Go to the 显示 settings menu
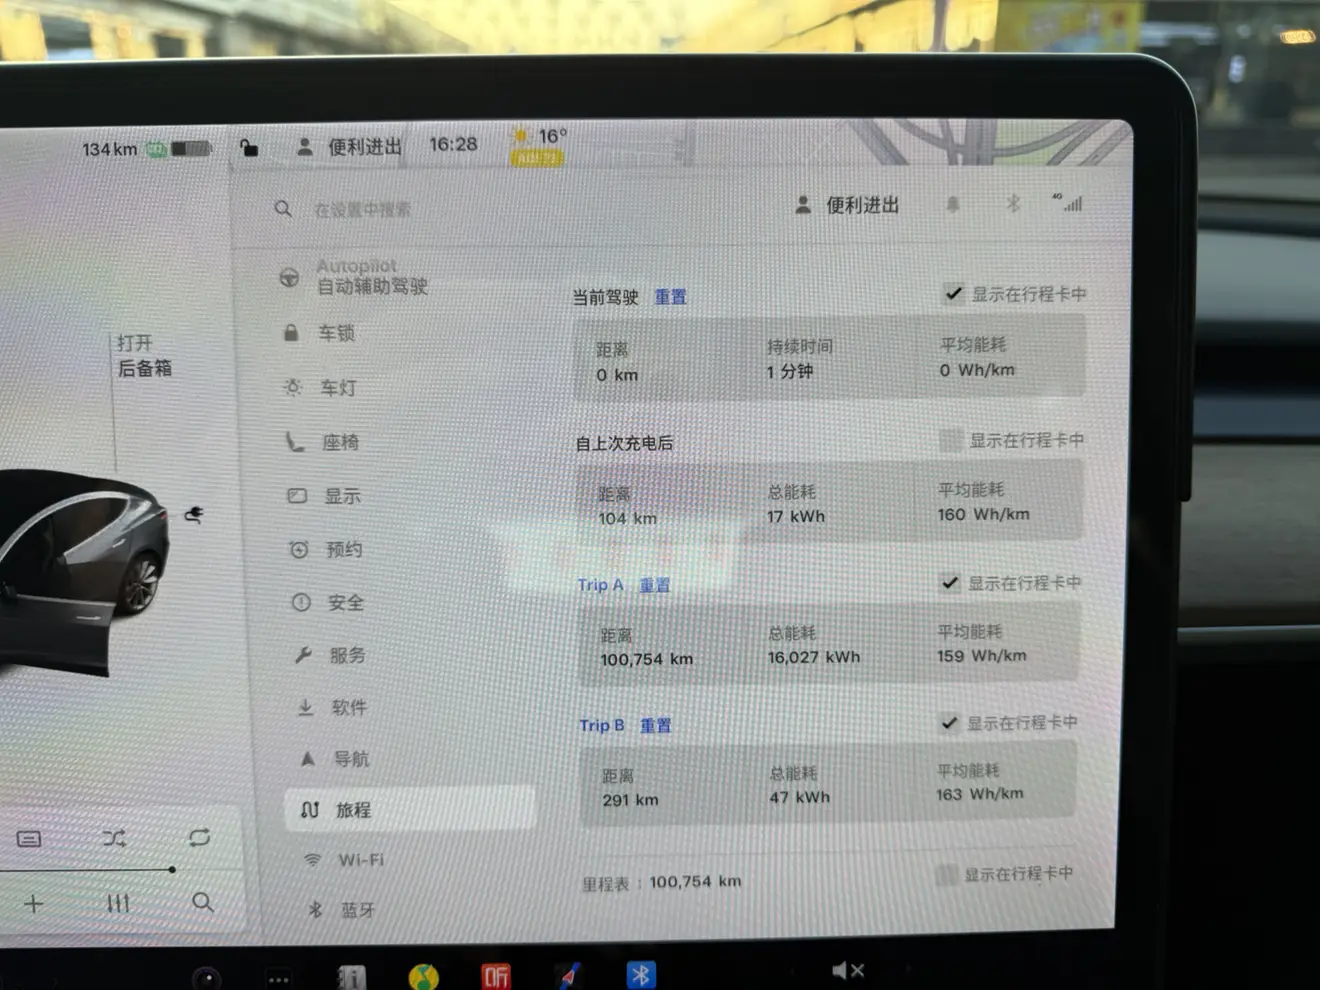 click(x=342, y=496)
